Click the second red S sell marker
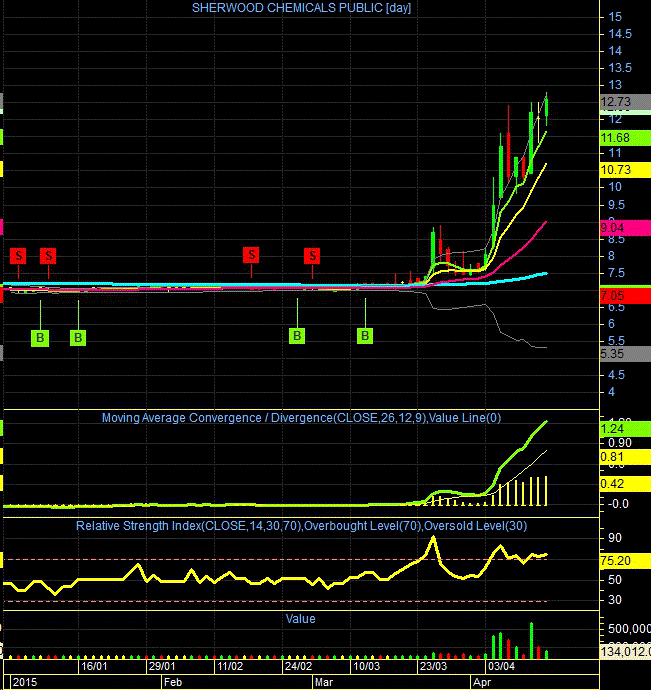Screen dimensions: 651x690 (x=48, y=255)
